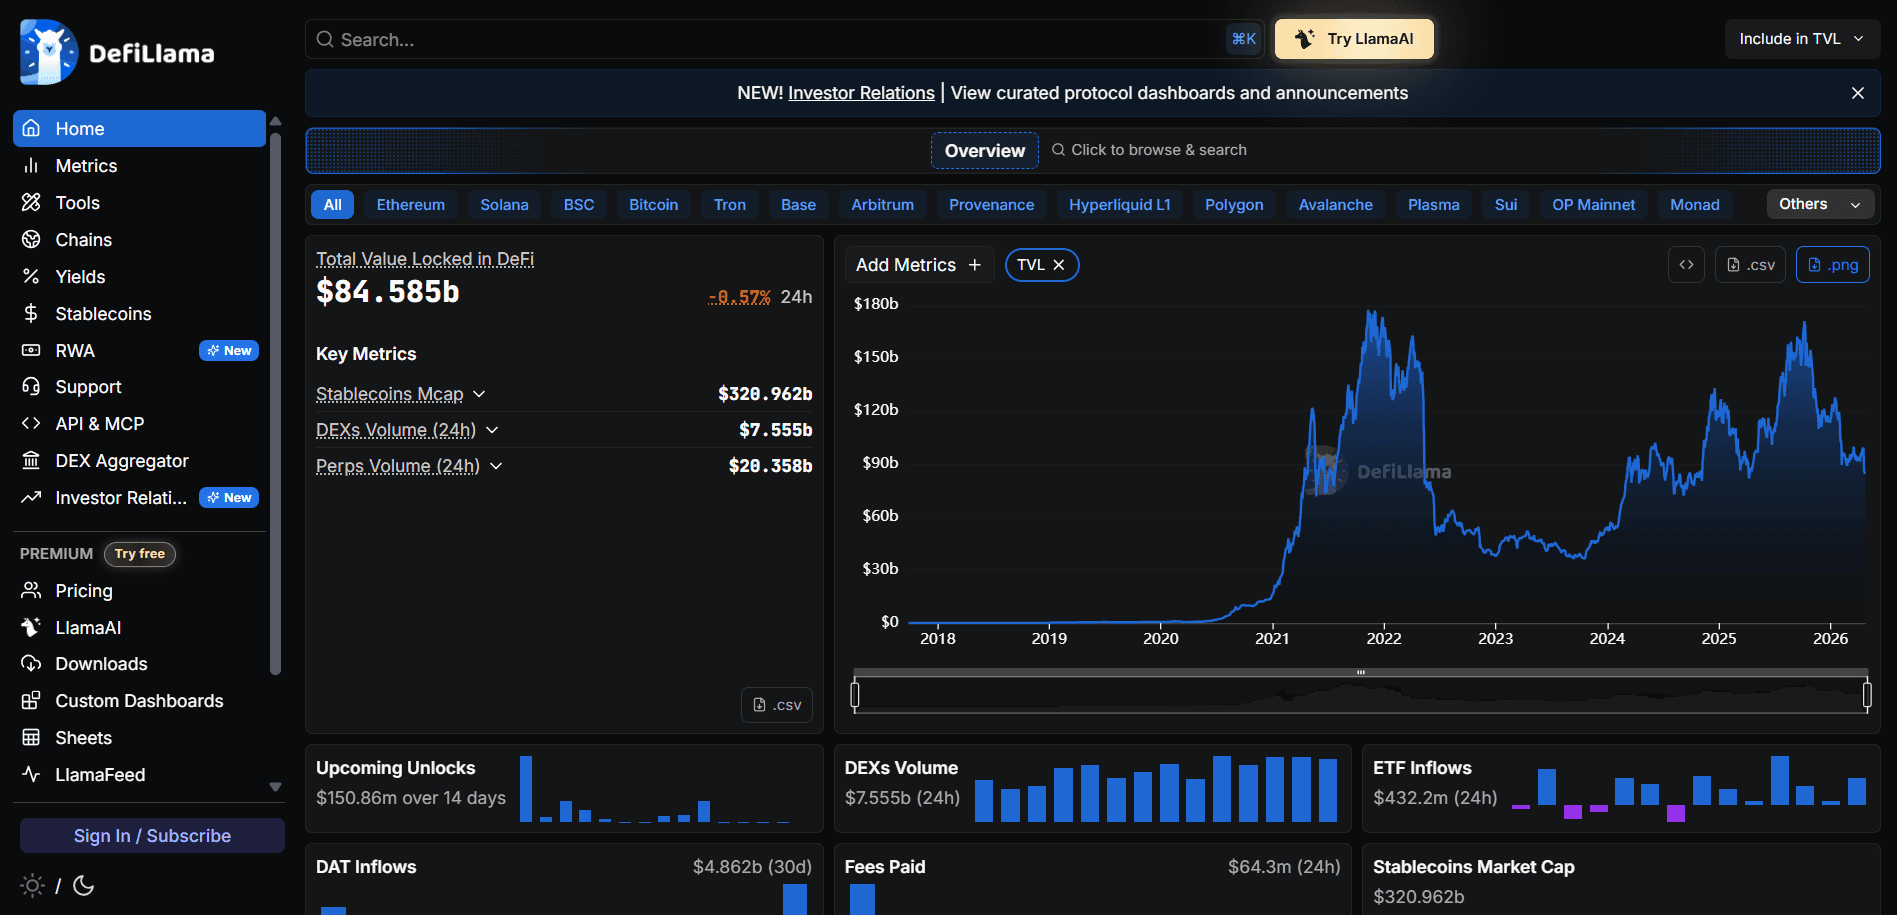
Task: Filter by Base chain
Action: pos(798,205)
